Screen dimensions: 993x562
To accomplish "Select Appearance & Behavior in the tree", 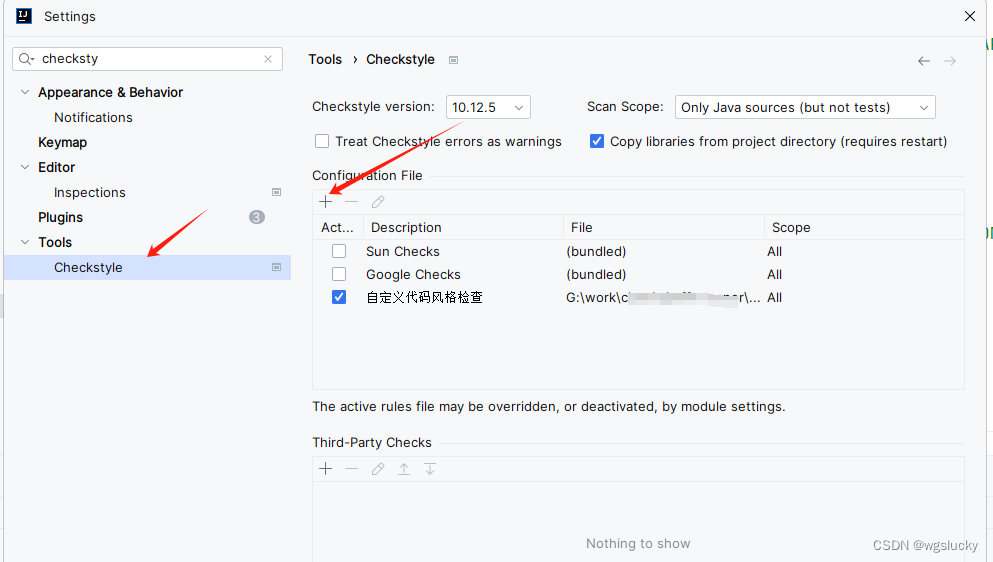I will [x=110, y=93].
